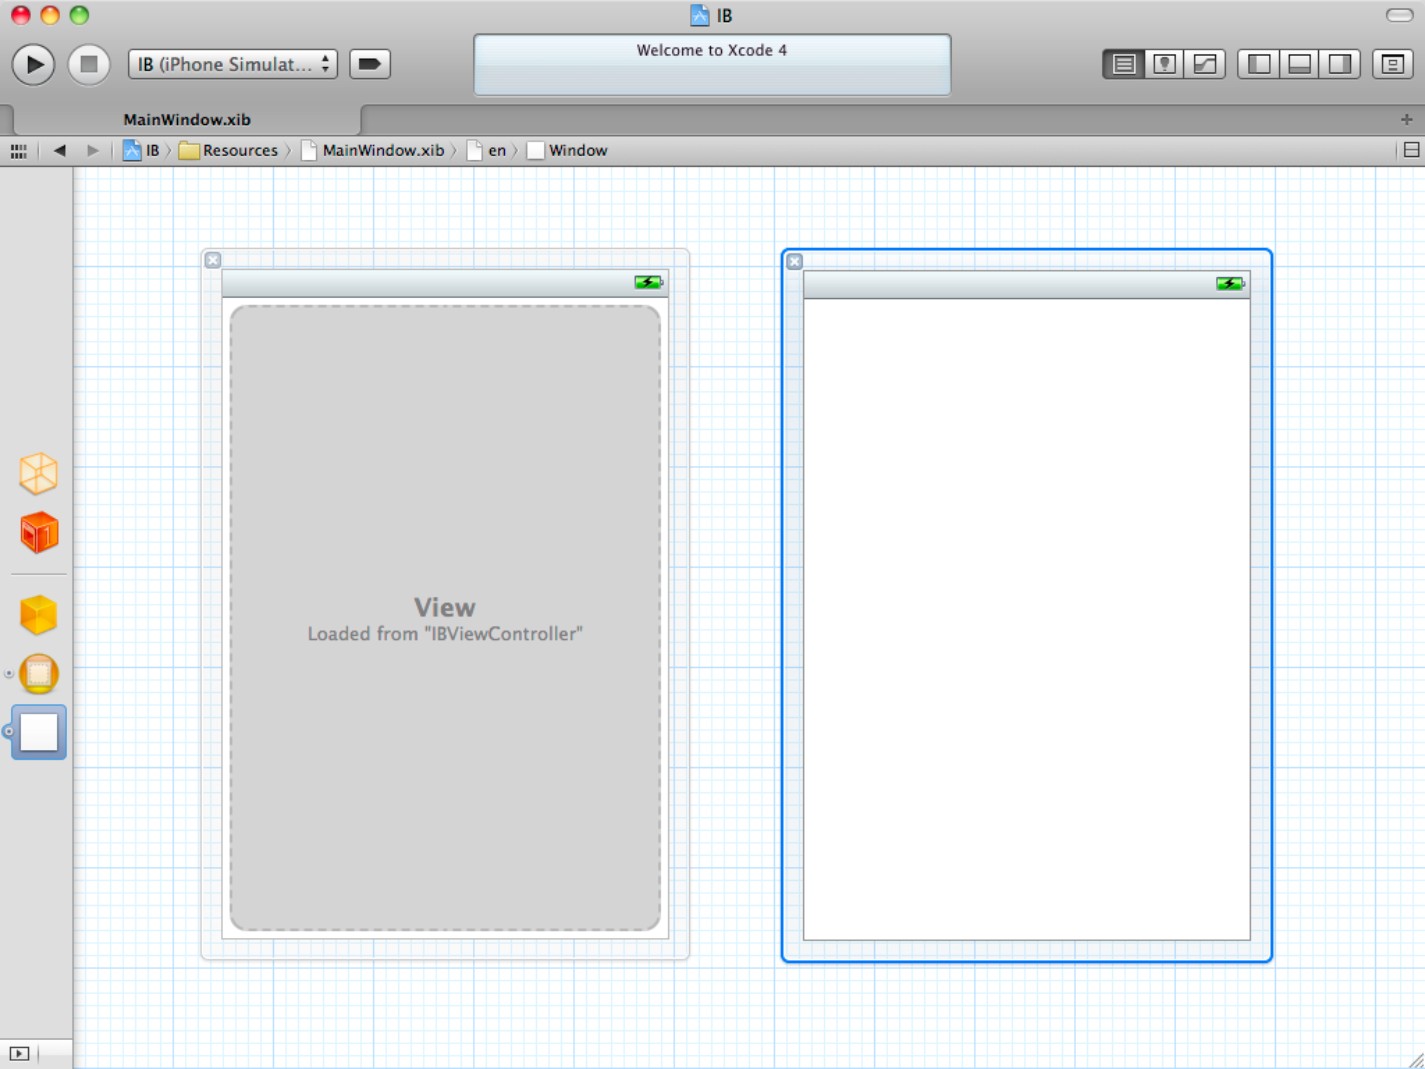Select the MainWindow.xib tab
This screenshot has width=1425, height=1069.
click(187, 119)
